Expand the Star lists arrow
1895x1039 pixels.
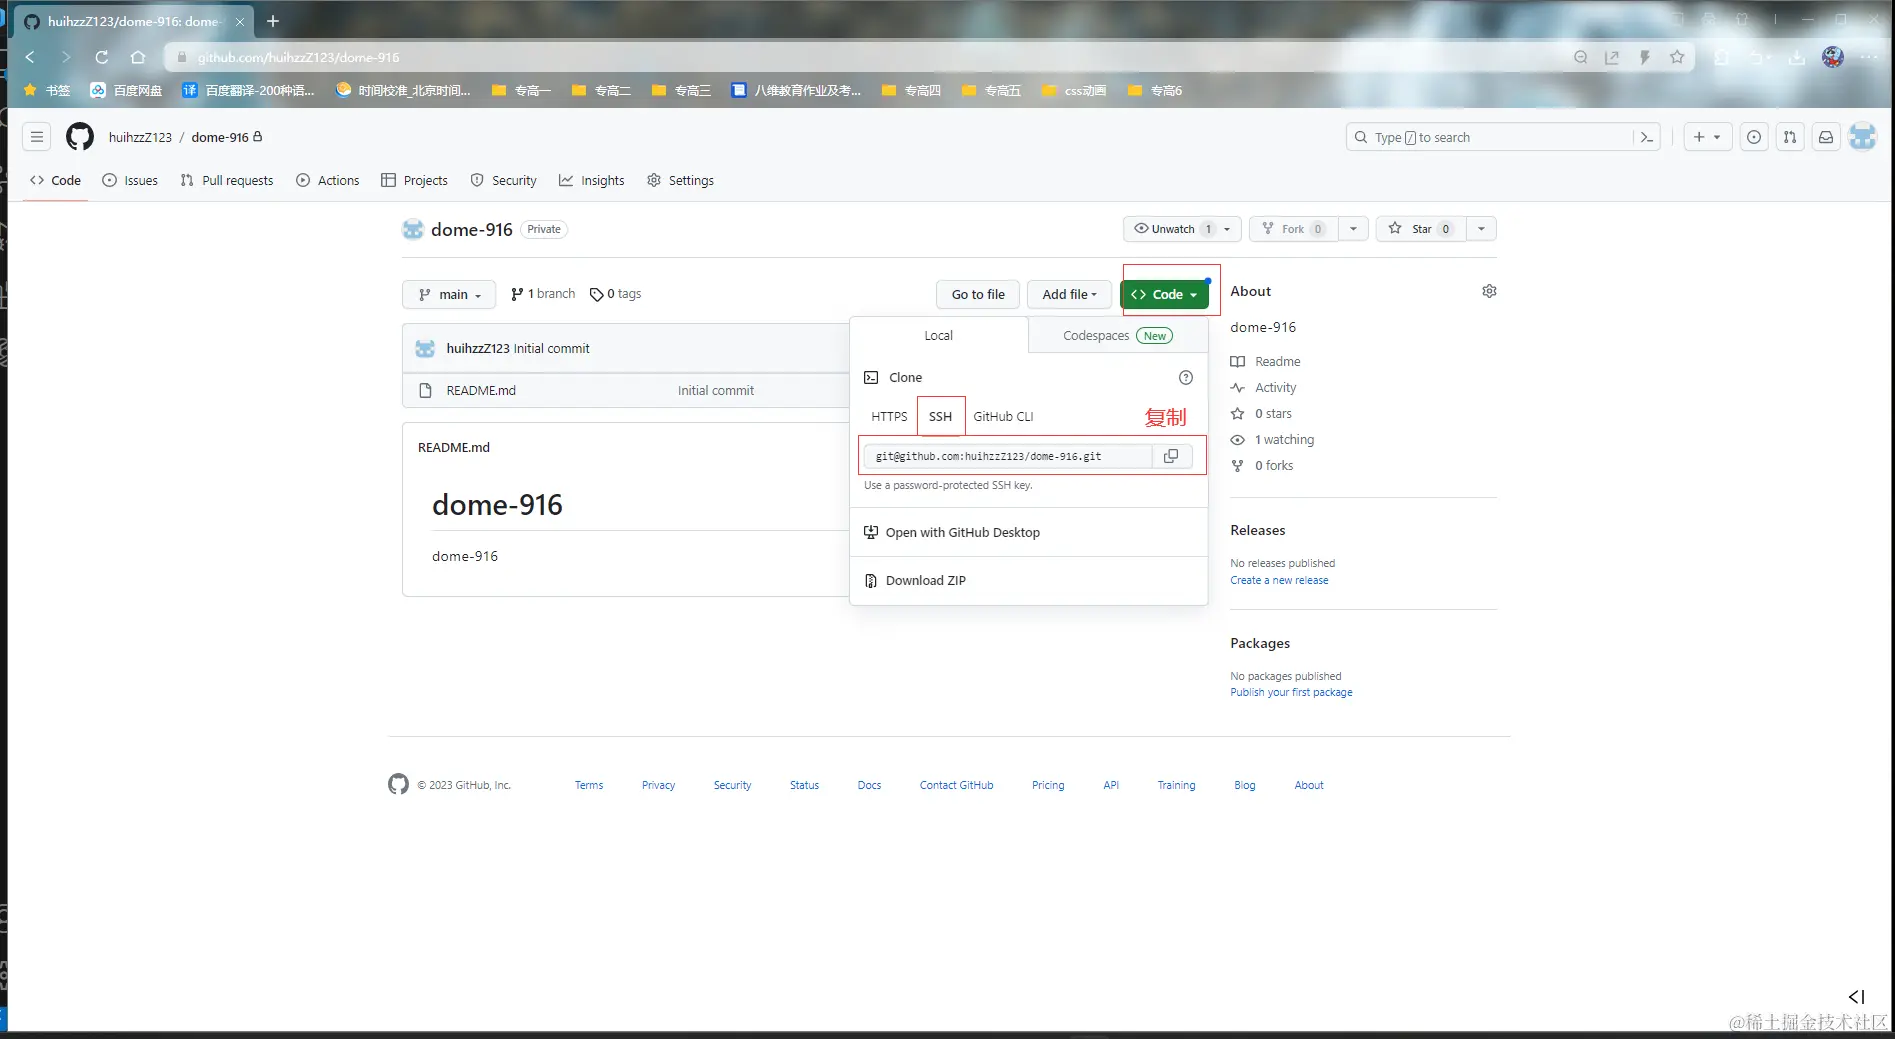1481,229
